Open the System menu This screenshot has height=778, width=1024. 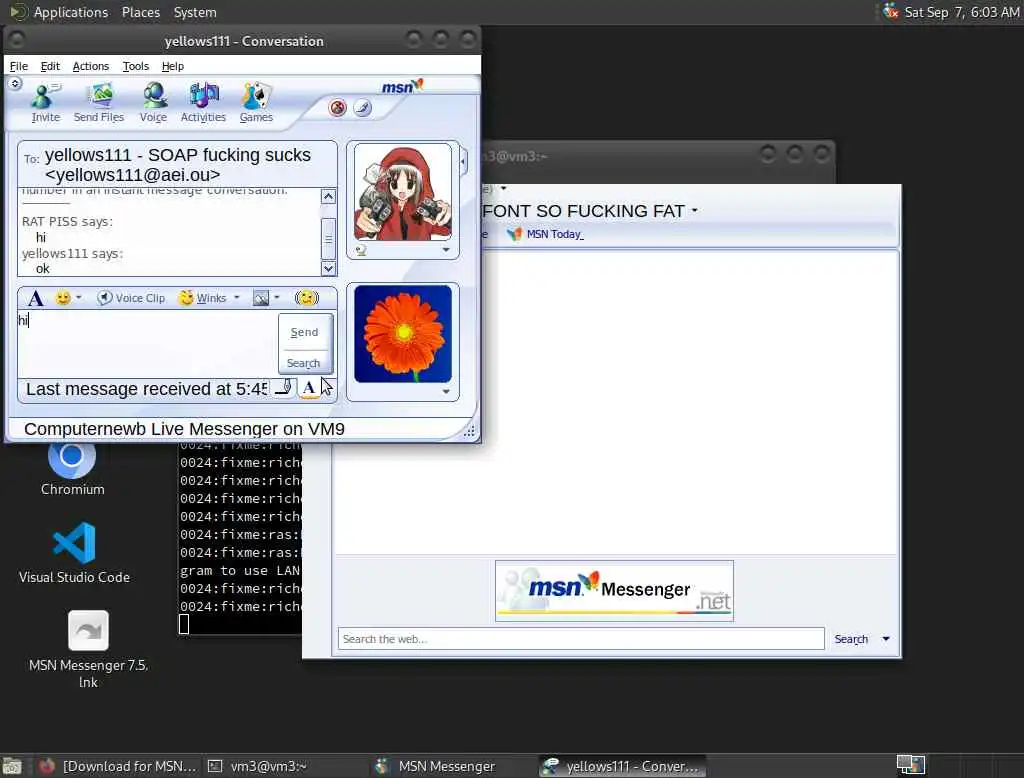(195, 12)
